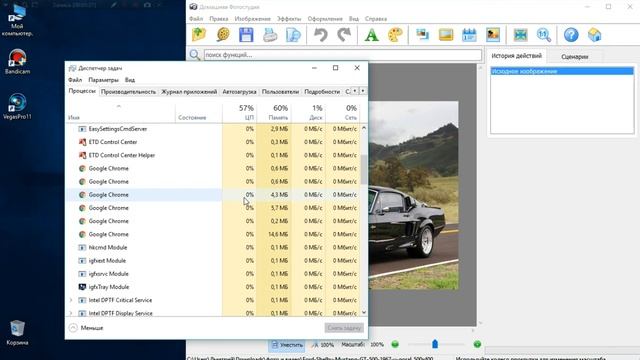Click the house-in-box toolbar icon
This screenshot has height=360, width=640.
595,35
